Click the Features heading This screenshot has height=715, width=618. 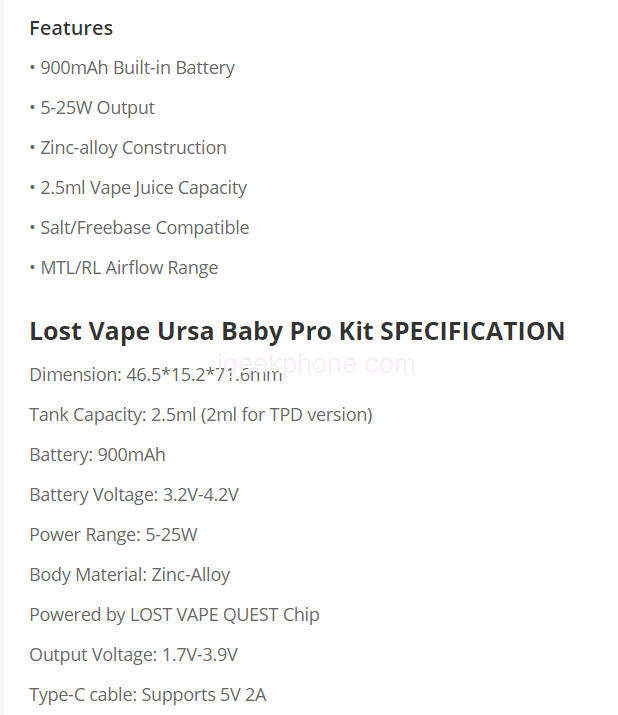click(x=71, y=28)
